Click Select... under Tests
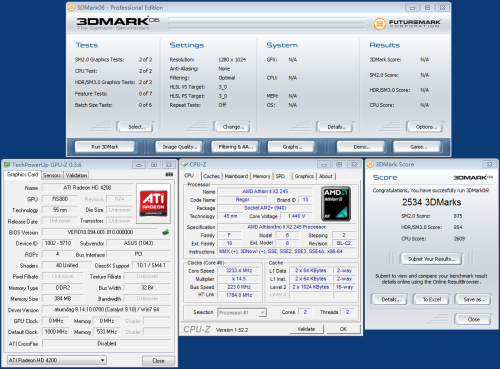 pyautogui.click(x=135, y=127)
